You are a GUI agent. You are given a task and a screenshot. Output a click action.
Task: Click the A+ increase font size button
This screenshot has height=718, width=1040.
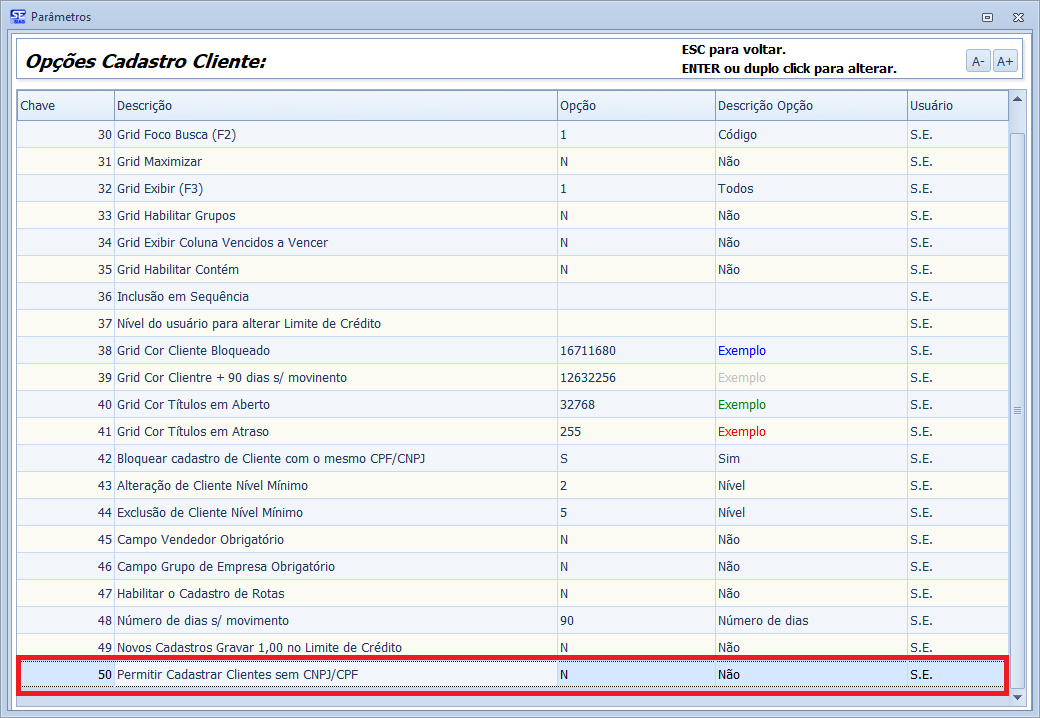[x=1005, y=61]
